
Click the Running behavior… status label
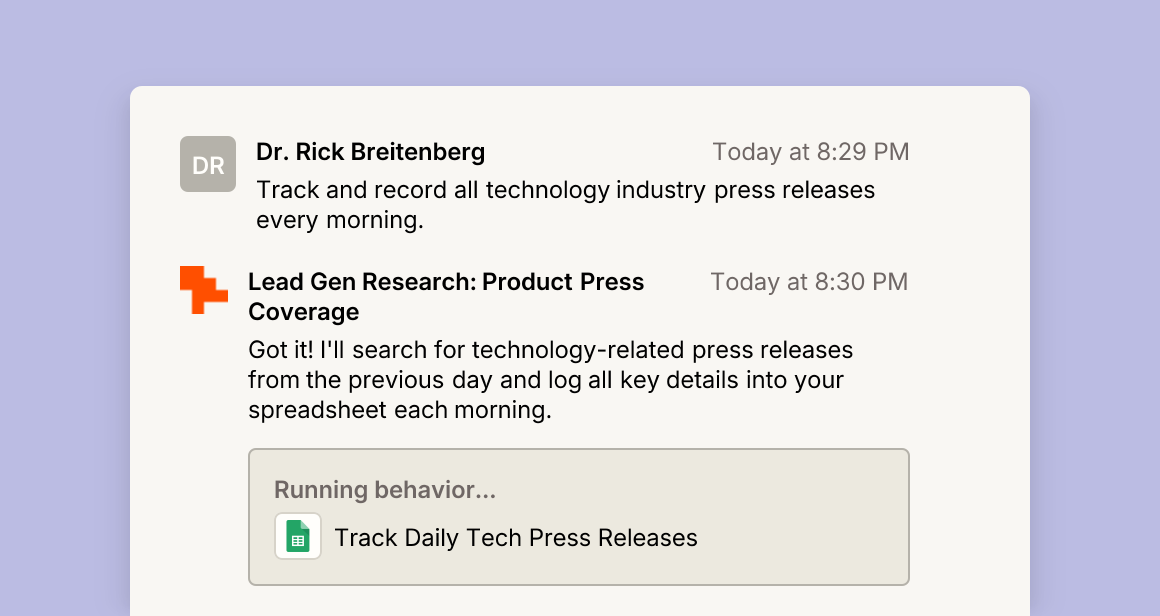pos(385,490)
